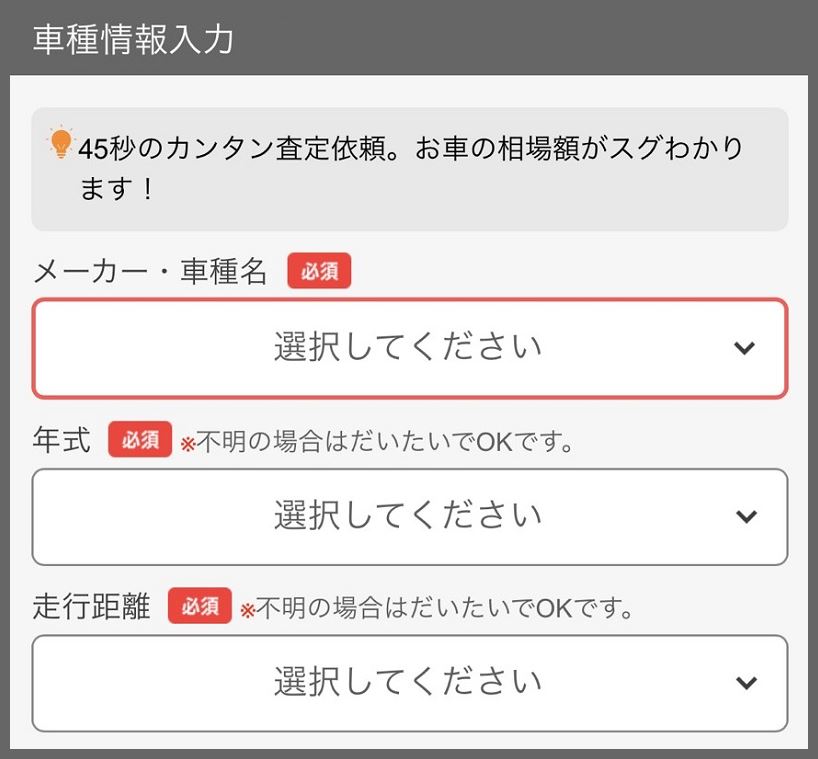Click the ます！ text ending the tip
The width and height of the screenshot is (818, 759).
tap(117, 189)
